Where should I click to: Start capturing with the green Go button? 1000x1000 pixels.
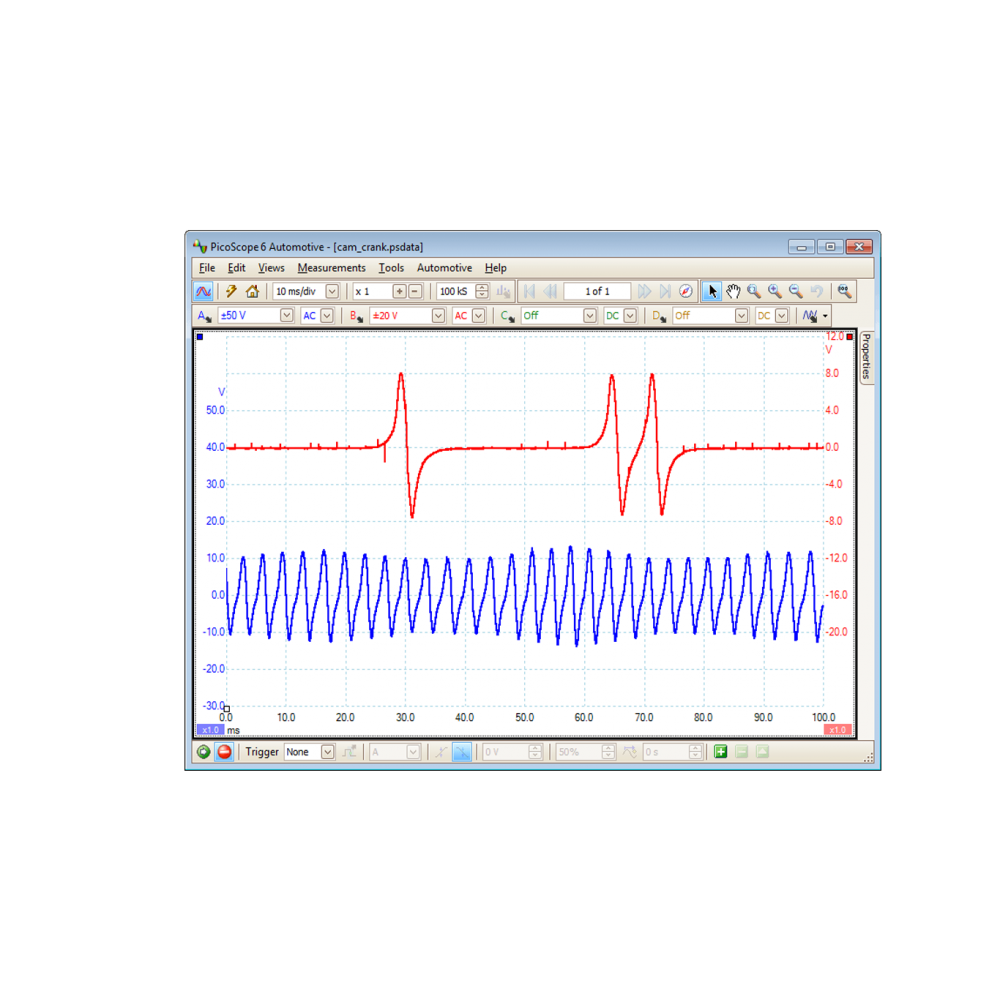click(202, 751)
